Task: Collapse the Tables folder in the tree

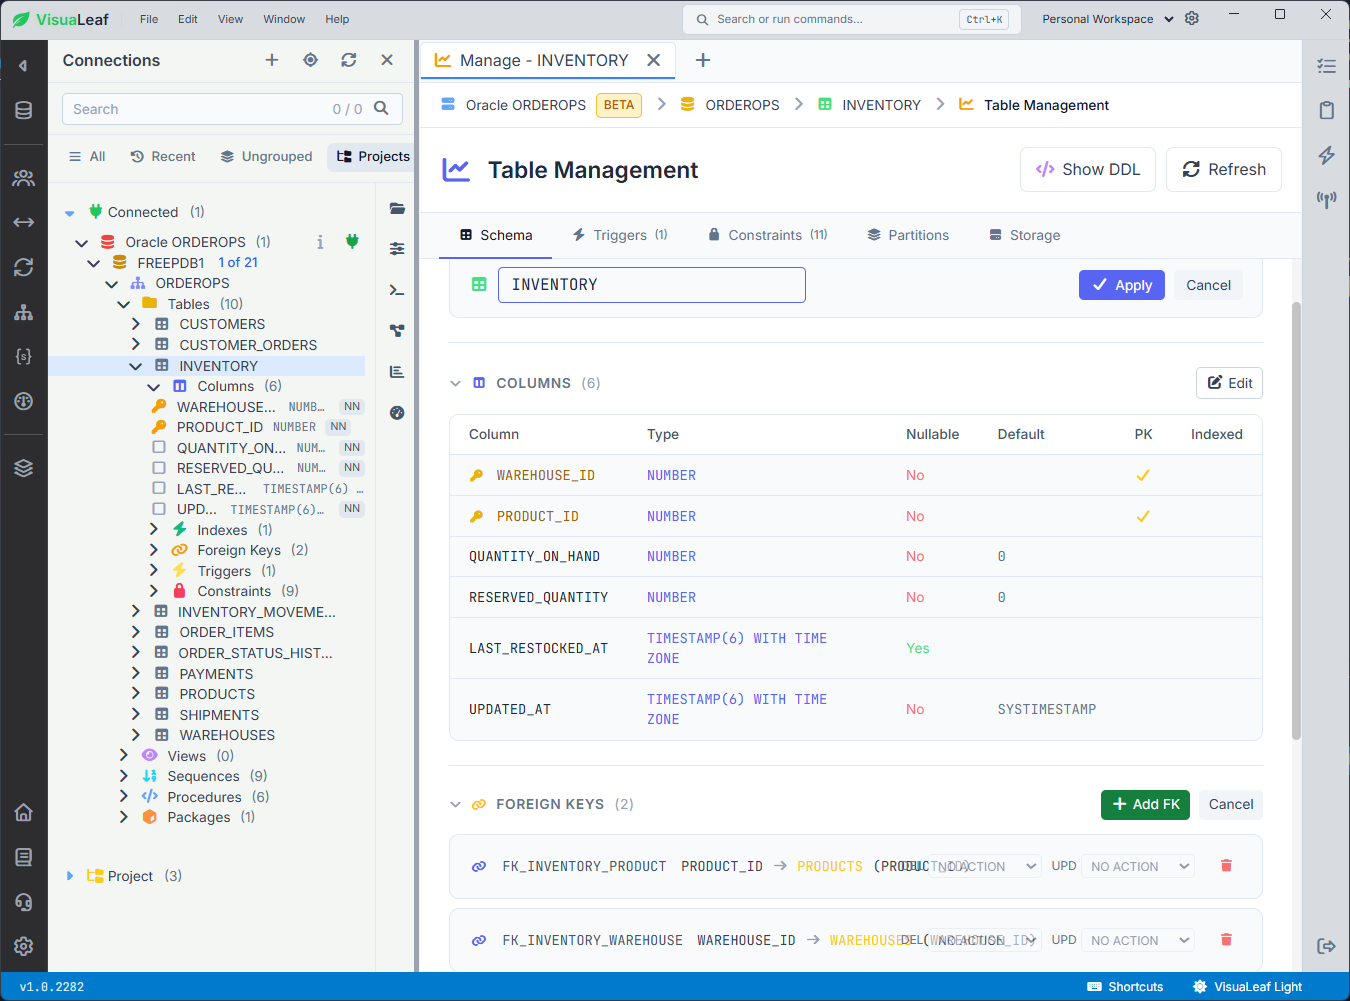Action: click(124, 304)
